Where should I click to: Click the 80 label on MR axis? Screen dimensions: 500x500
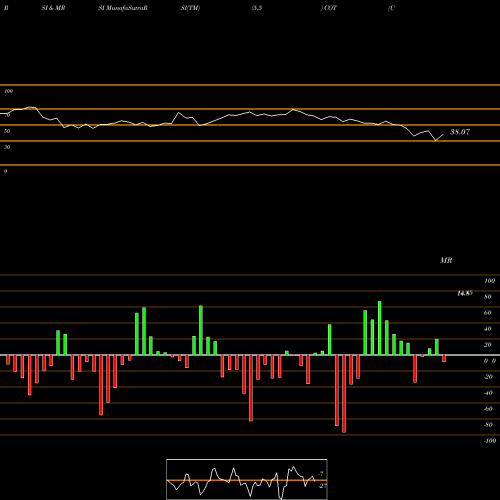pos(488,297)
